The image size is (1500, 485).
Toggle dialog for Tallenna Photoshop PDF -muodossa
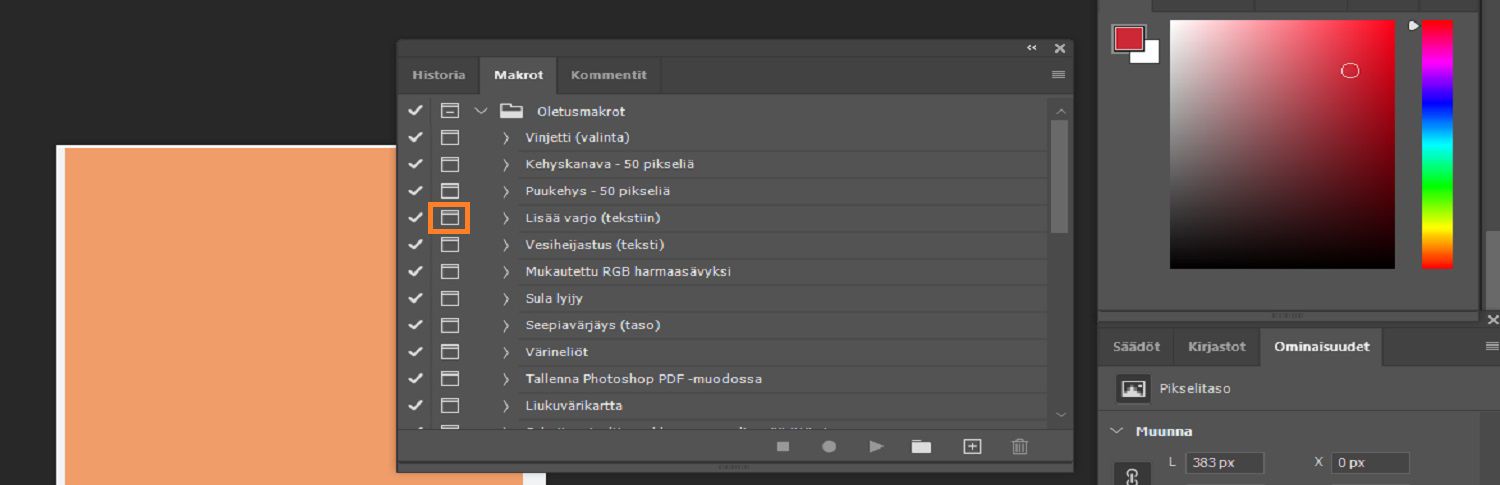pos(450,379)
